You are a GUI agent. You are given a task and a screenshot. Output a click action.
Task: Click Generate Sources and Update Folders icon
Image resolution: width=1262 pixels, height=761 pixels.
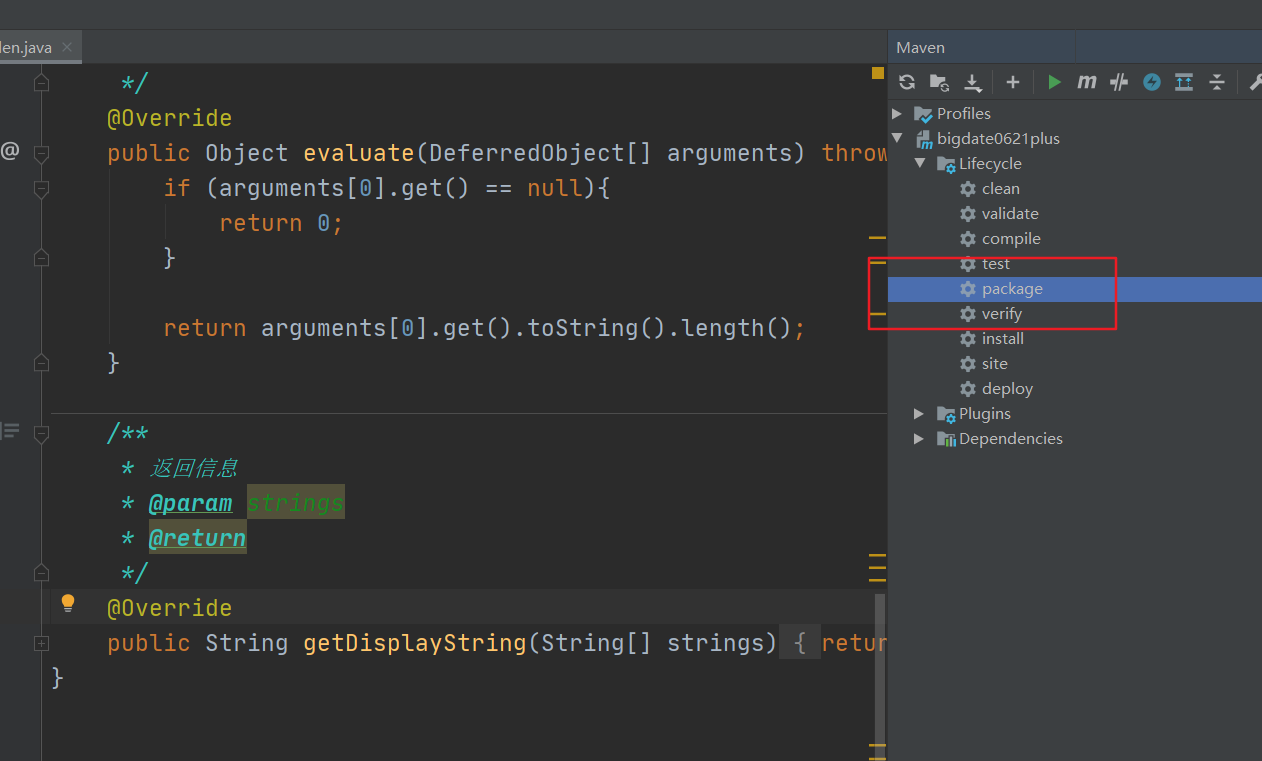(939, 82)
